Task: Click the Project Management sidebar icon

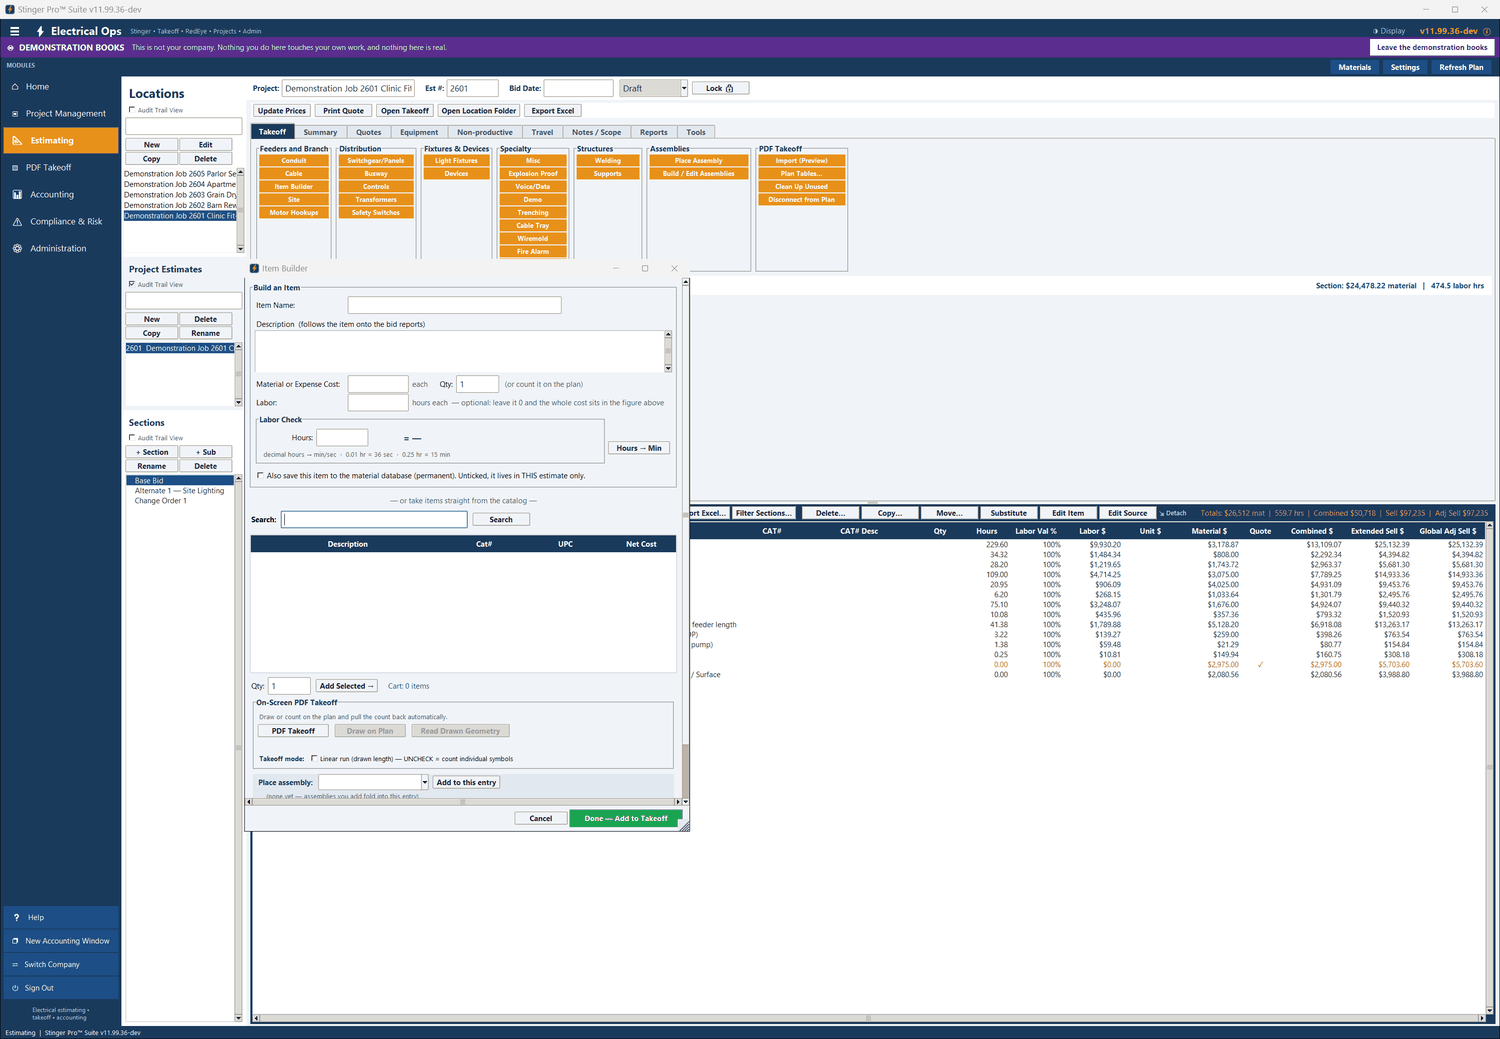Action: pyautogui.click(x=16, y=114)
